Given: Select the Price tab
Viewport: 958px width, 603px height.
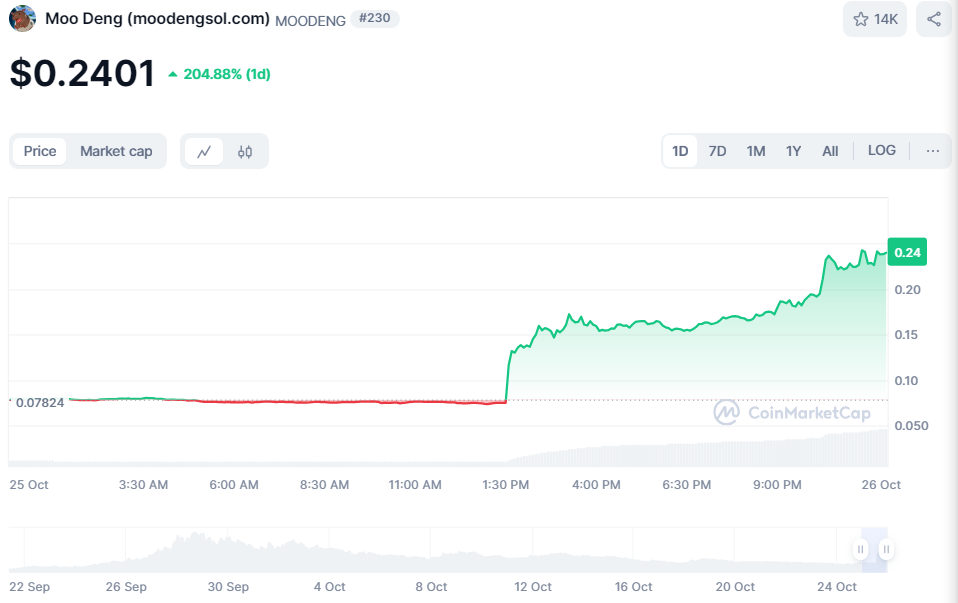Looking at the screenshot, I should (40, 151).
